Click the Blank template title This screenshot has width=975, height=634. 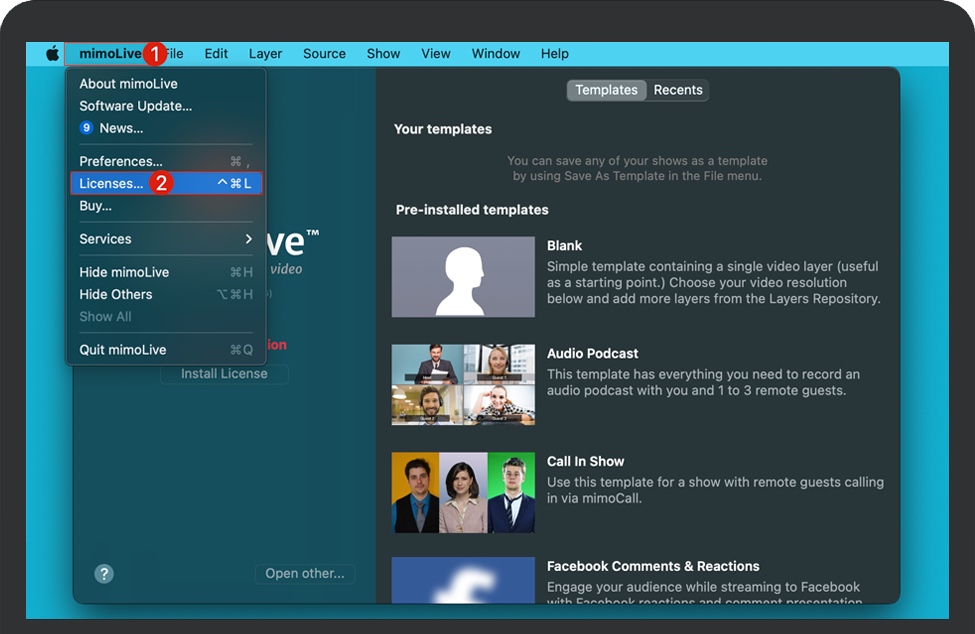pyautogui.click(x=565, y=246)
